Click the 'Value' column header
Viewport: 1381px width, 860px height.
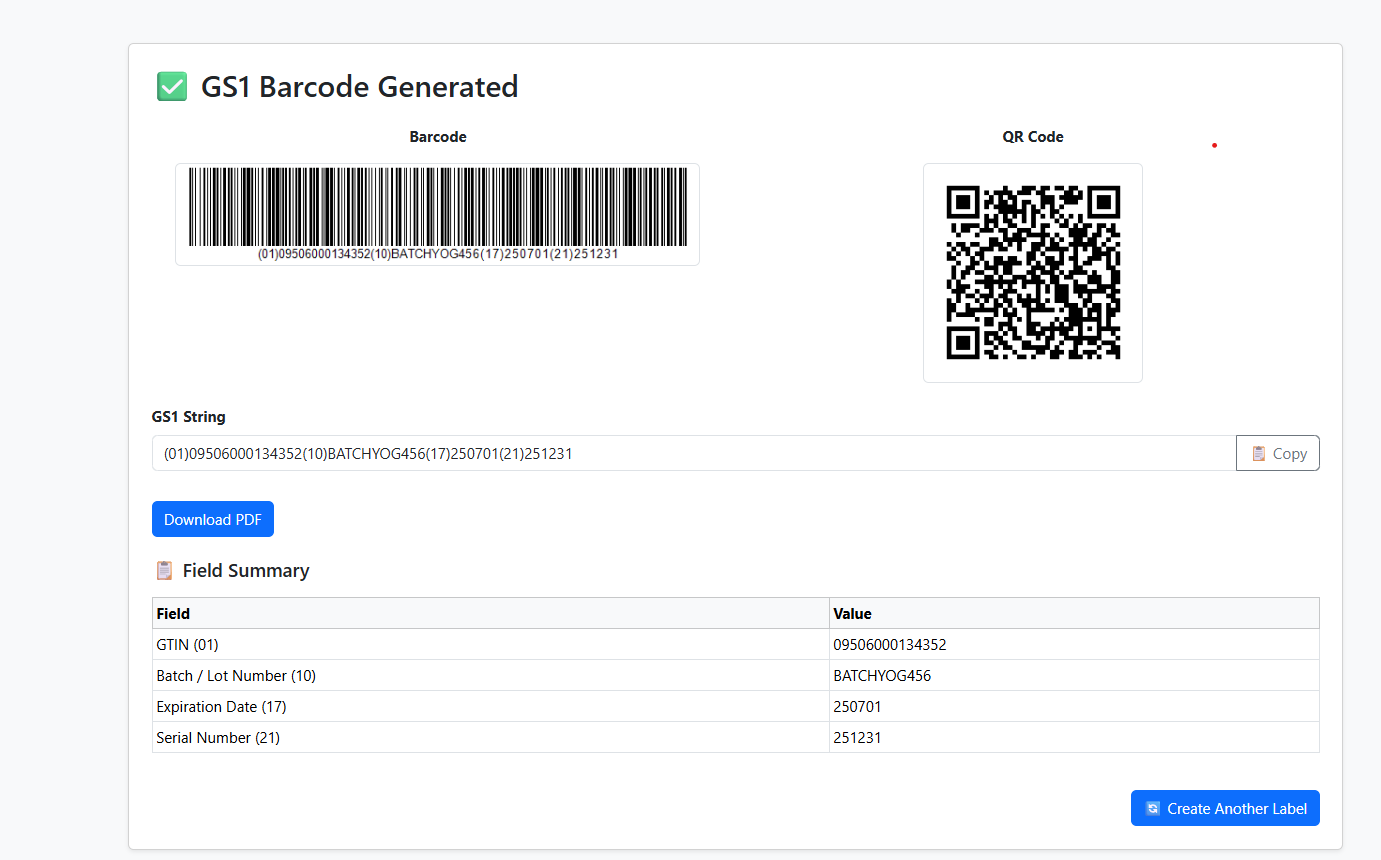pos(1074,613)
